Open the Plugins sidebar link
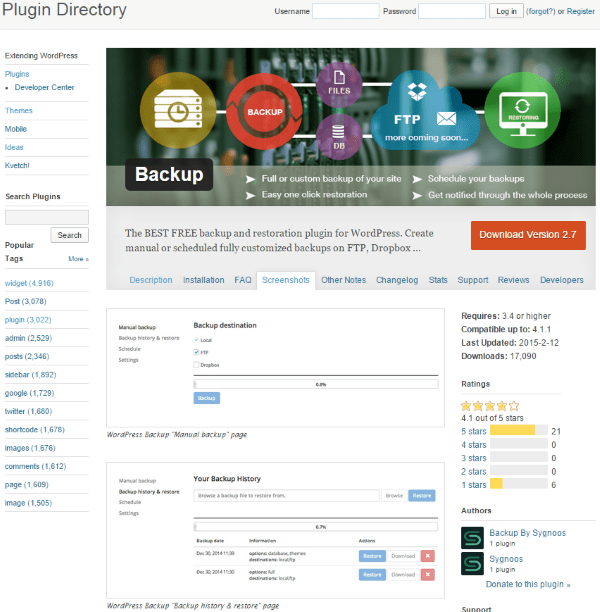The height and width of the screenshot is (612, 600). tap(17, 74)
